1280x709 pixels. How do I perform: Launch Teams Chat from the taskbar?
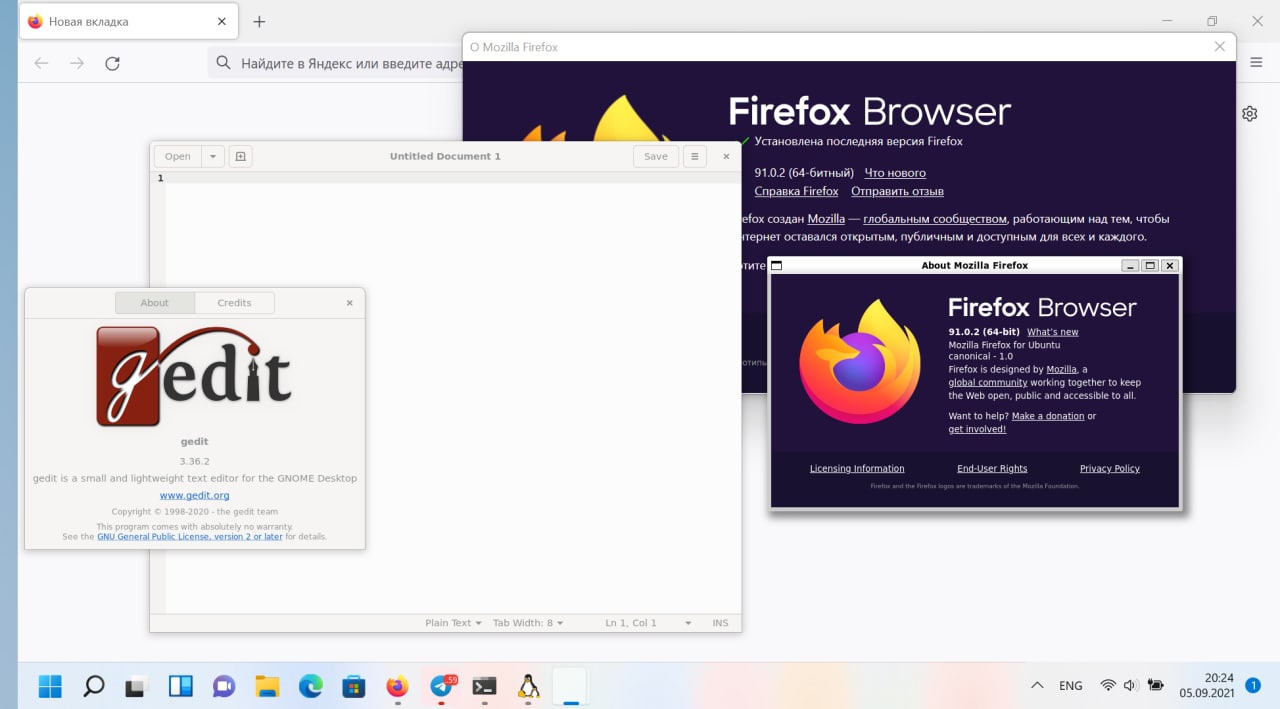(x=223, y=686)
